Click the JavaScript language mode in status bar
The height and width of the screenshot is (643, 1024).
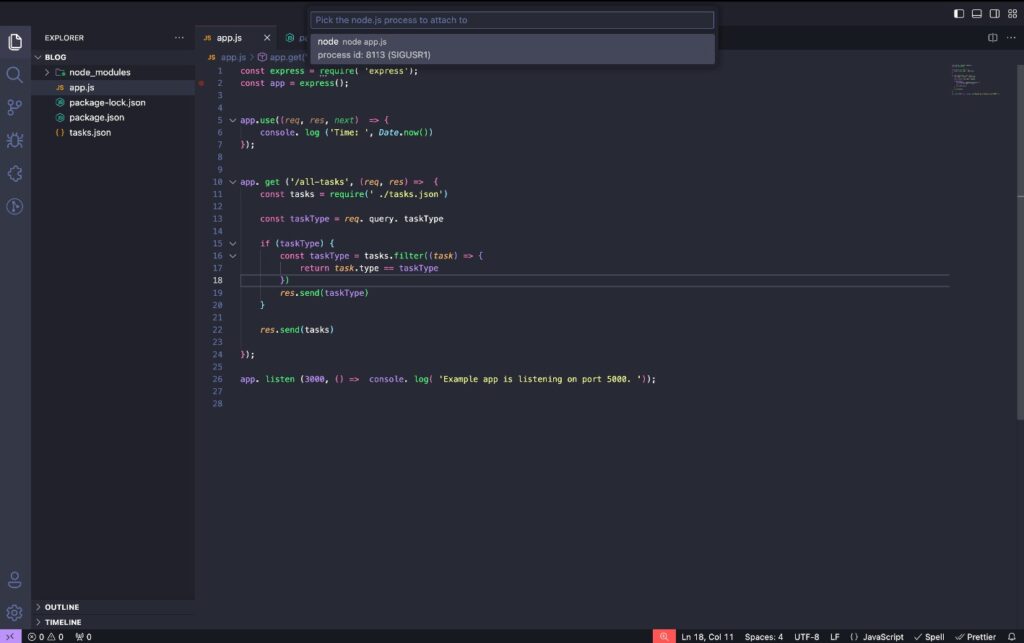(x=876, y=636)
